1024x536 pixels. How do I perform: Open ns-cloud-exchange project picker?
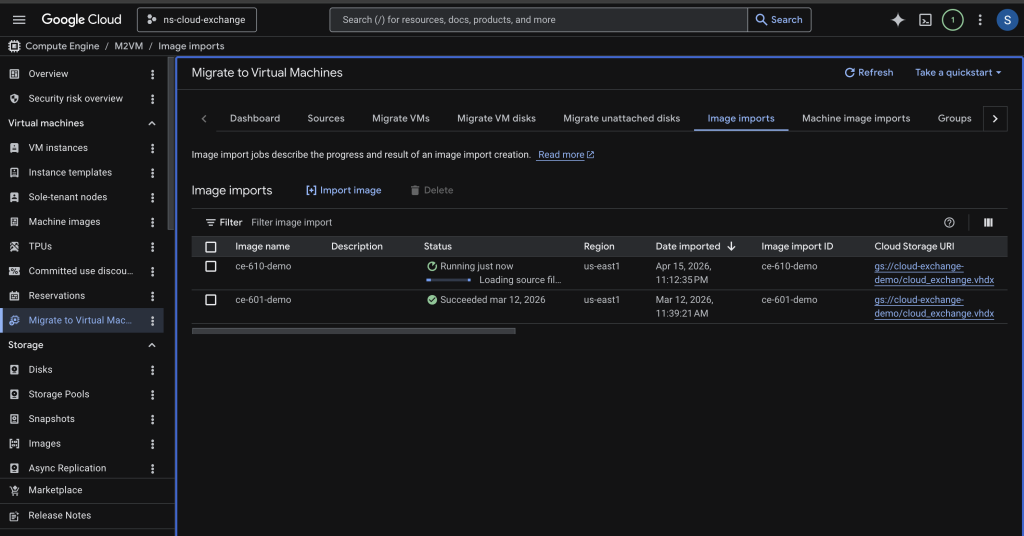pyautogui.click(x=197, y=20)
